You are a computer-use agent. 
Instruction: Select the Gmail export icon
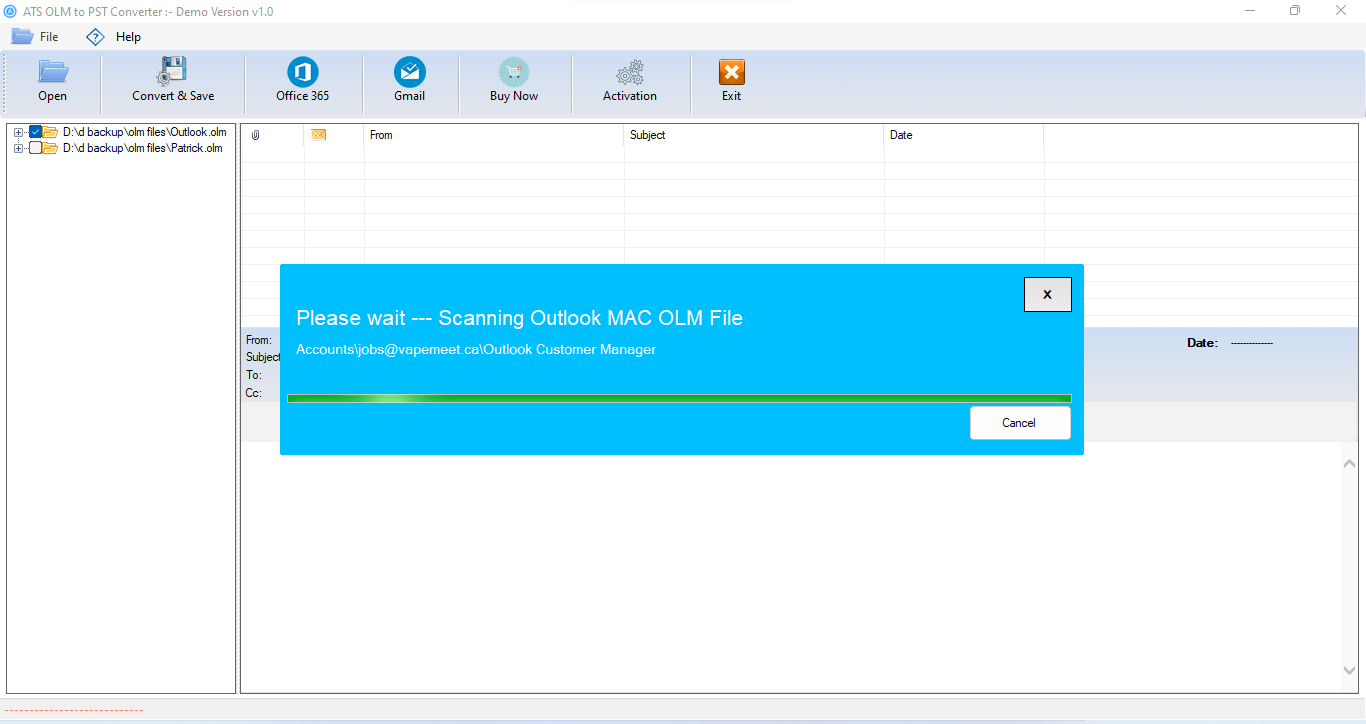[x=409, y=72]
